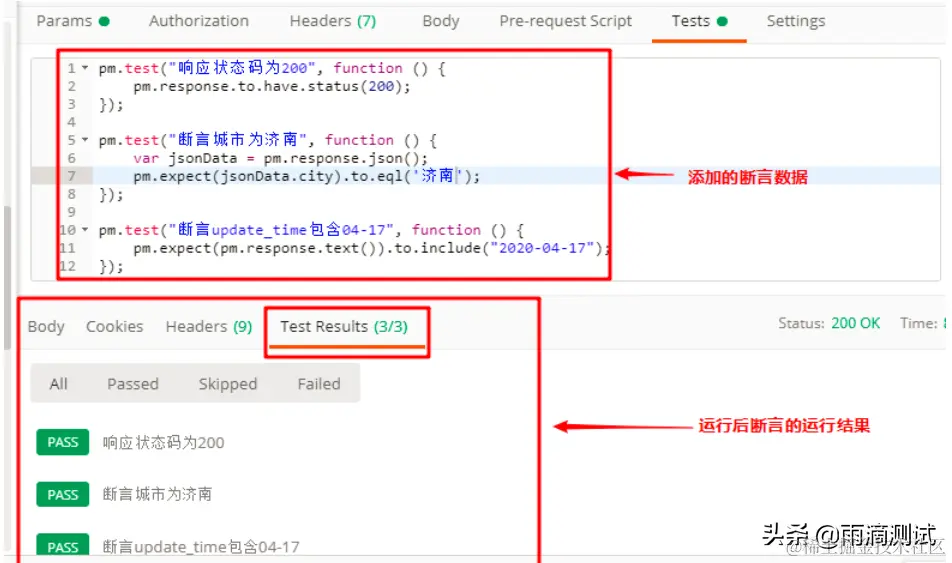Click PASS badge for 断言城市为济南
The height and width of the screenshot is (563, 952).
(63, 494)
